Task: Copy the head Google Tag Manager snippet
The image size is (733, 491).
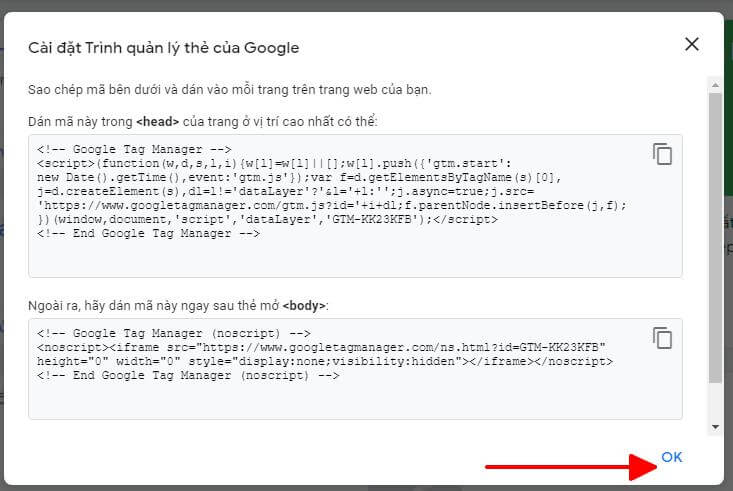Action: click(662, 154)
